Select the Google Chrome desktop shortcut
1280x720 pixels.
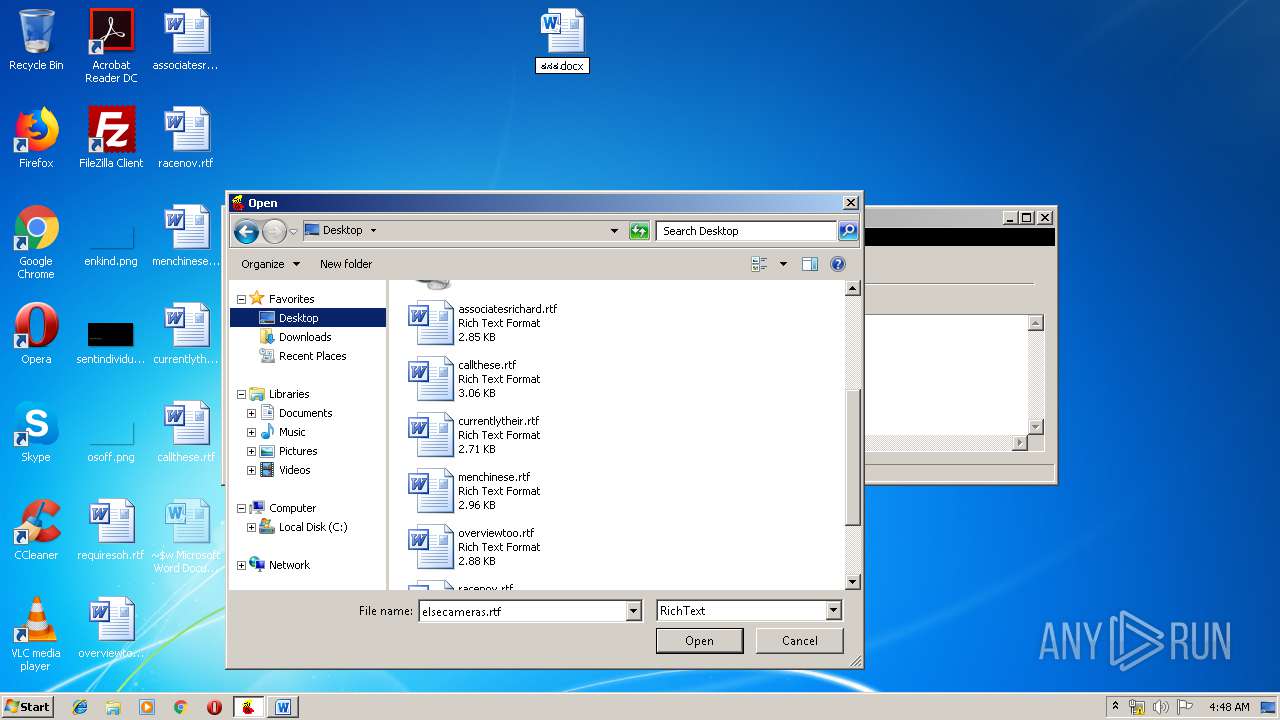pos(36,242)
